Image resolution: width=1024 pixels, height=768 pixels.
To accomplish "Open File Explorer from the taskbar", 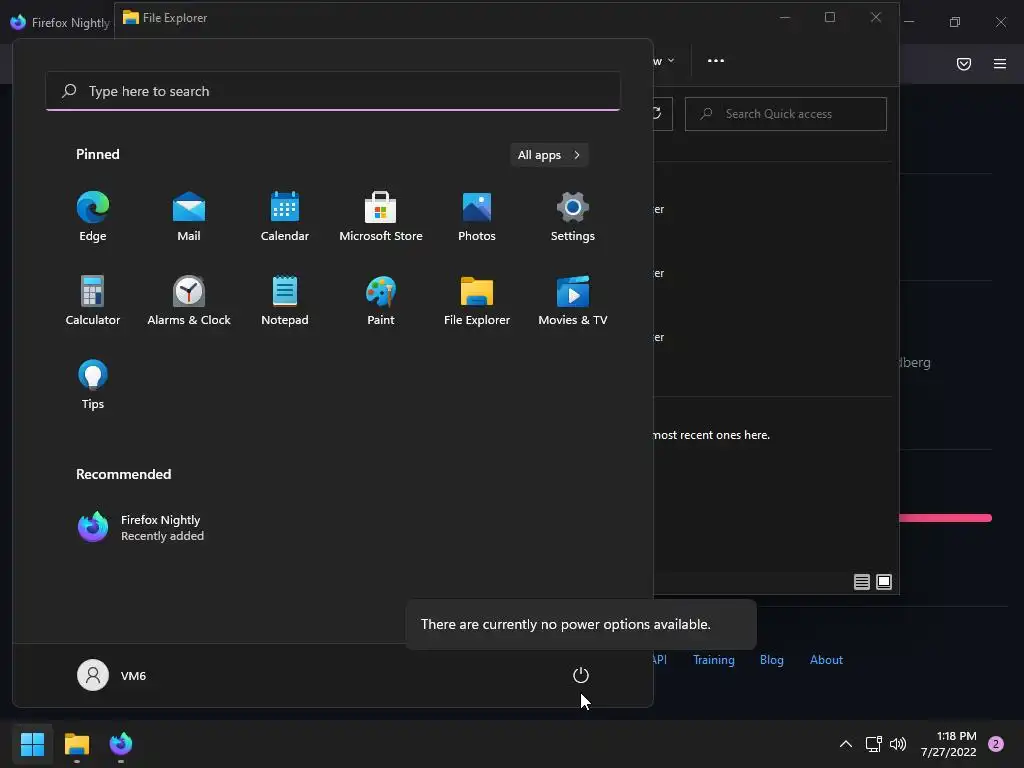I will (76, 744).
